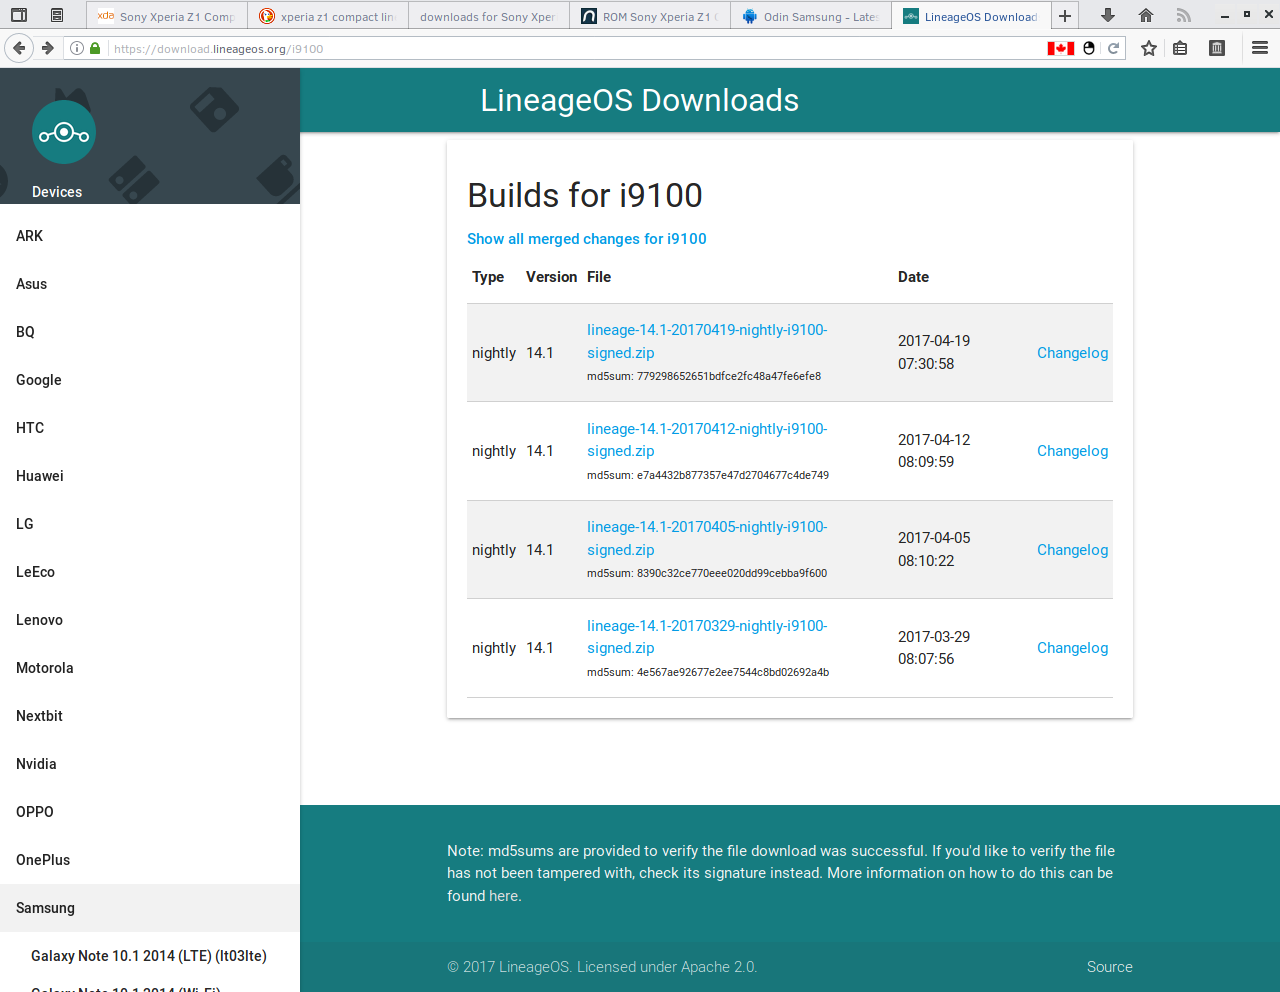This screenshot has width=1280, height=992.
Task: Expand the Asus vendor in the sidebar
Action: pos(150,284)
